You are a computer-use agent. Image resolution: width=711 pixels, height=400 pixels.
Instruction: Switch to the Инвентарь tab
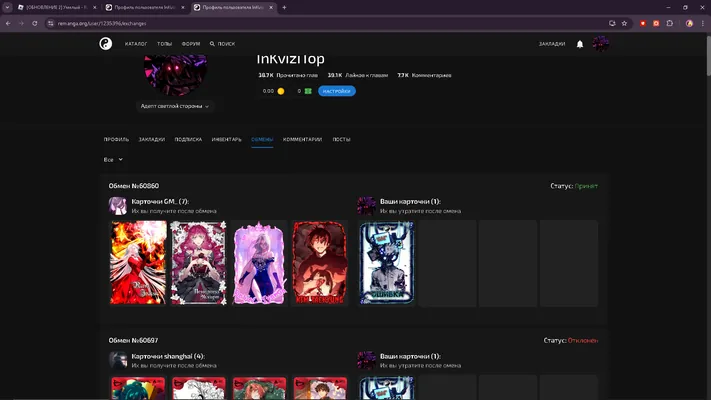(226, 140)
